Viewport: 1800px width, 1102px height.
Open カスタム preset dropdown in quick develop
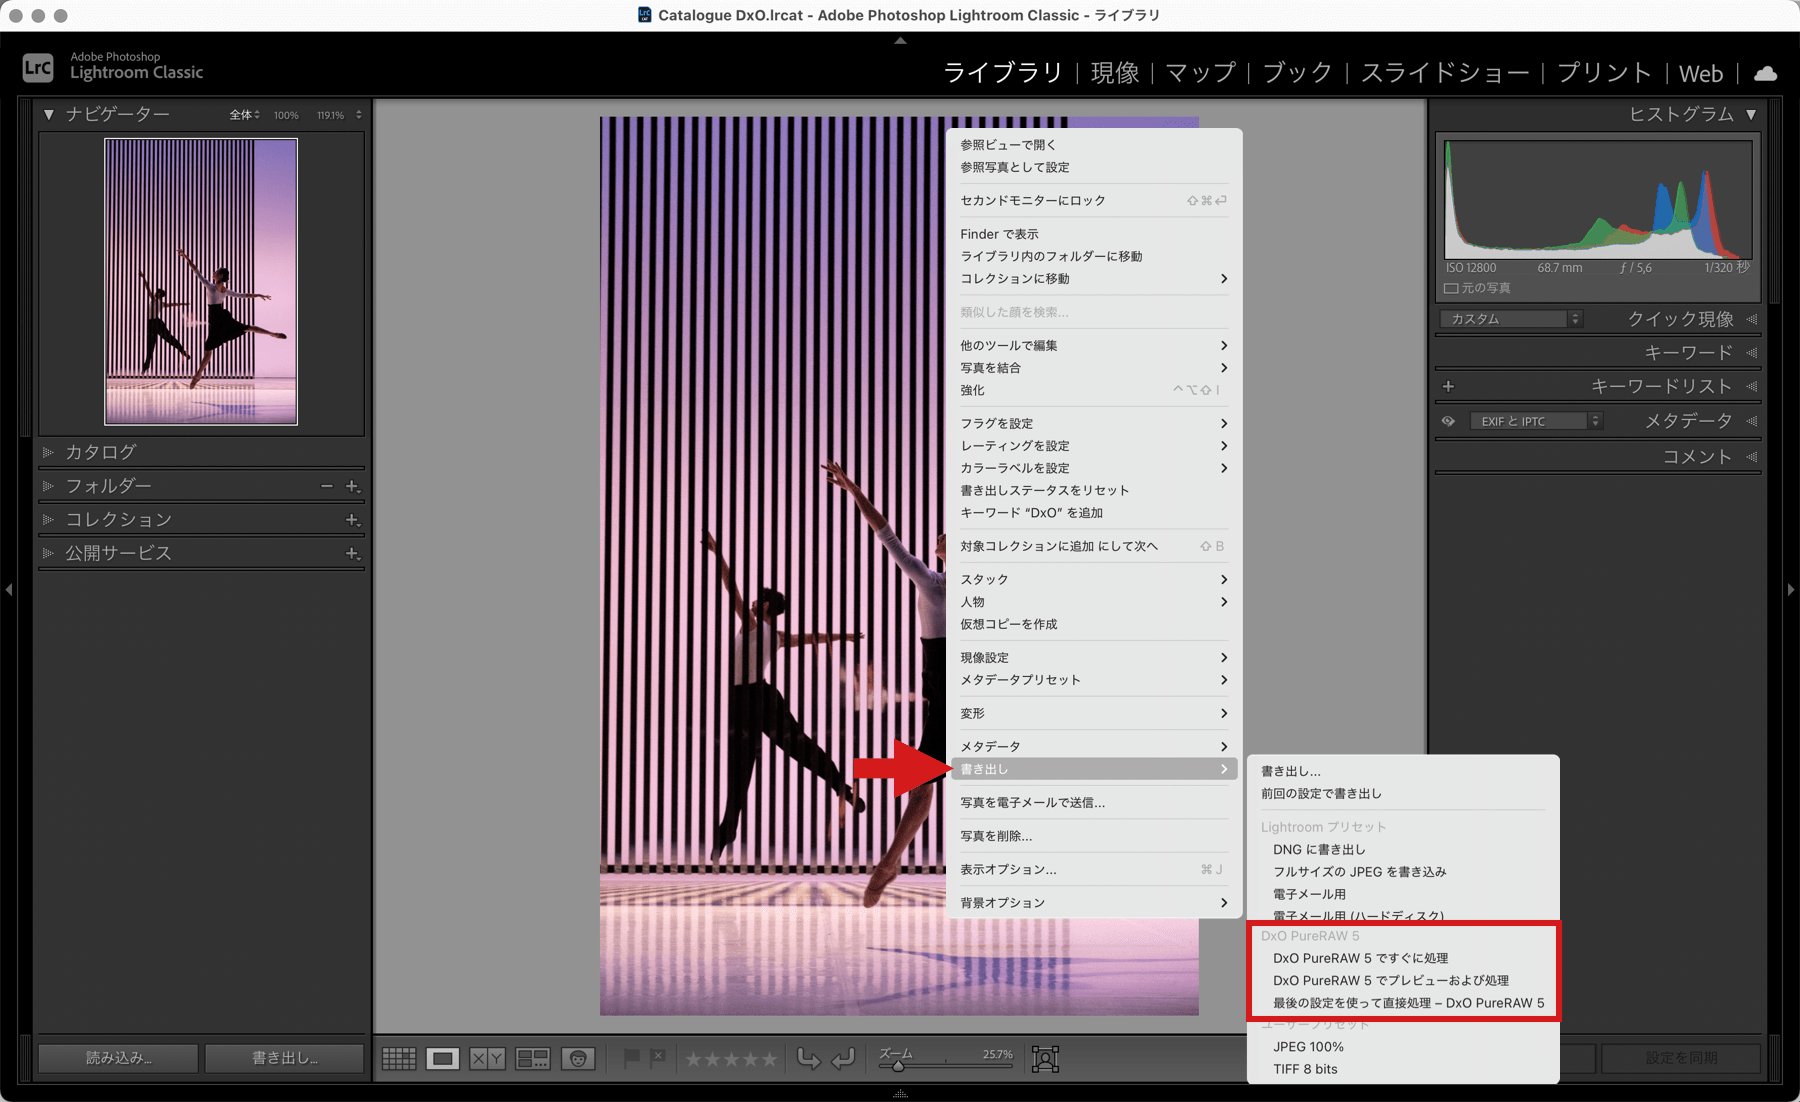(1511, 319)
